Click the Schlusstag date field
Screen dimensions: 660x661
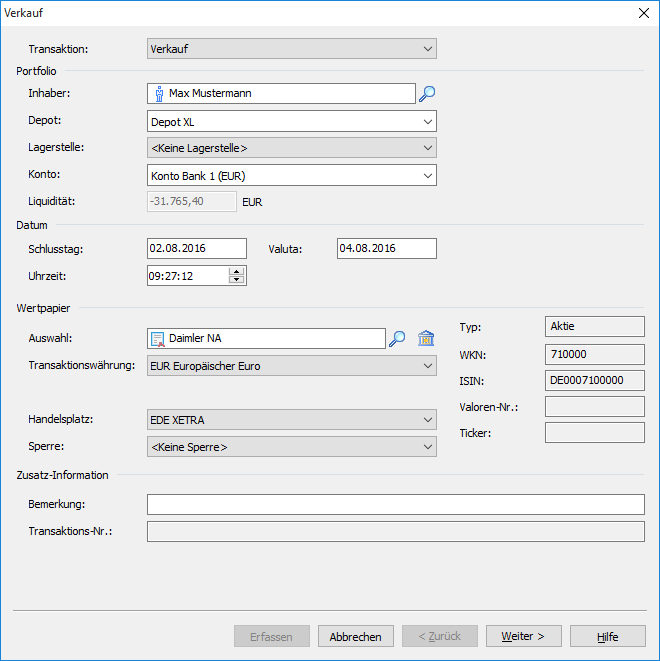(x=196, y=248)
